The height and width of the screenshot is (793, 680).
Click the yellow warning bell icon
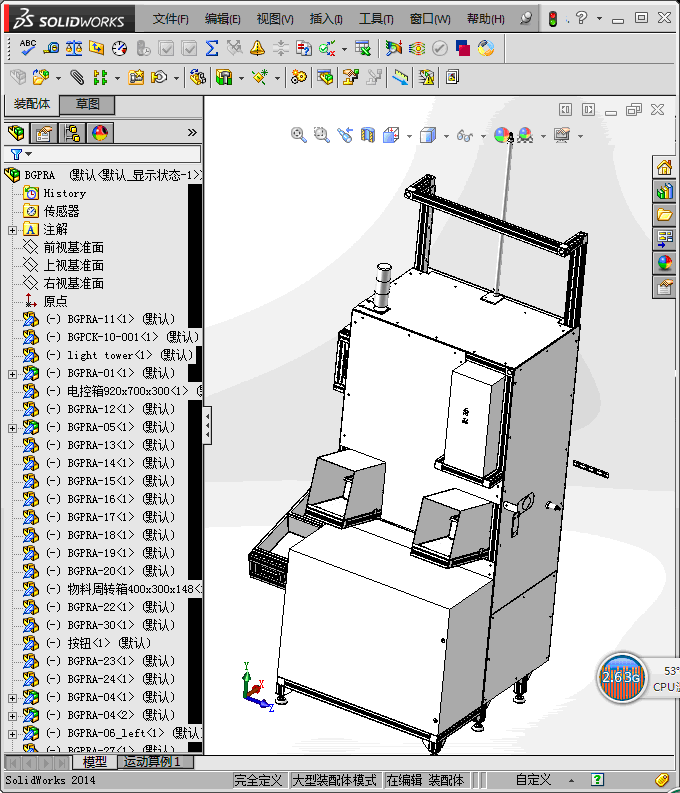(x=257, y=49)
